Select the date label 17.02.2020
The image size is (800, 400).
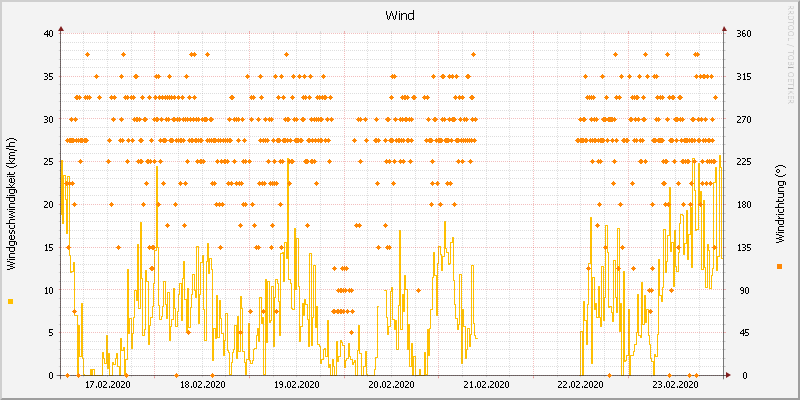[x=107, y=385]
